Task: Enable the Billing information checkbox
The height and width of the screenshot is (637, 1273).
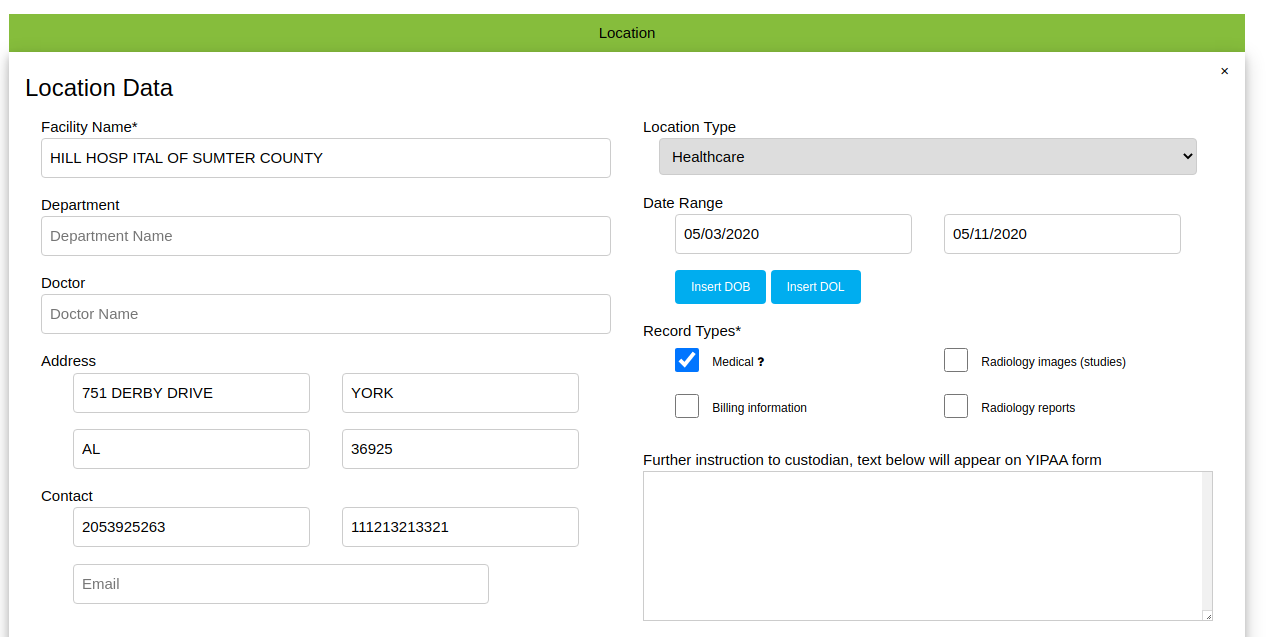Action: click(x=687, y=406)
